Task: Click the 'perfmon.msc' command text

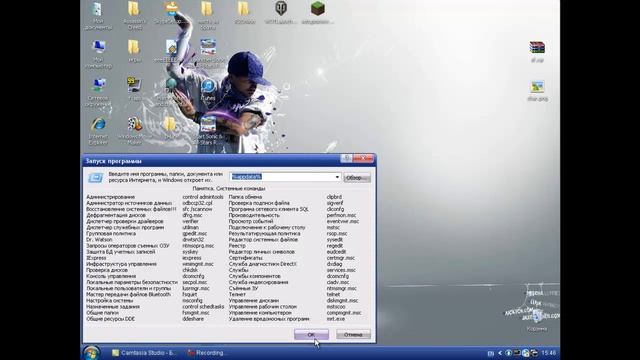Action: point(341,215)
